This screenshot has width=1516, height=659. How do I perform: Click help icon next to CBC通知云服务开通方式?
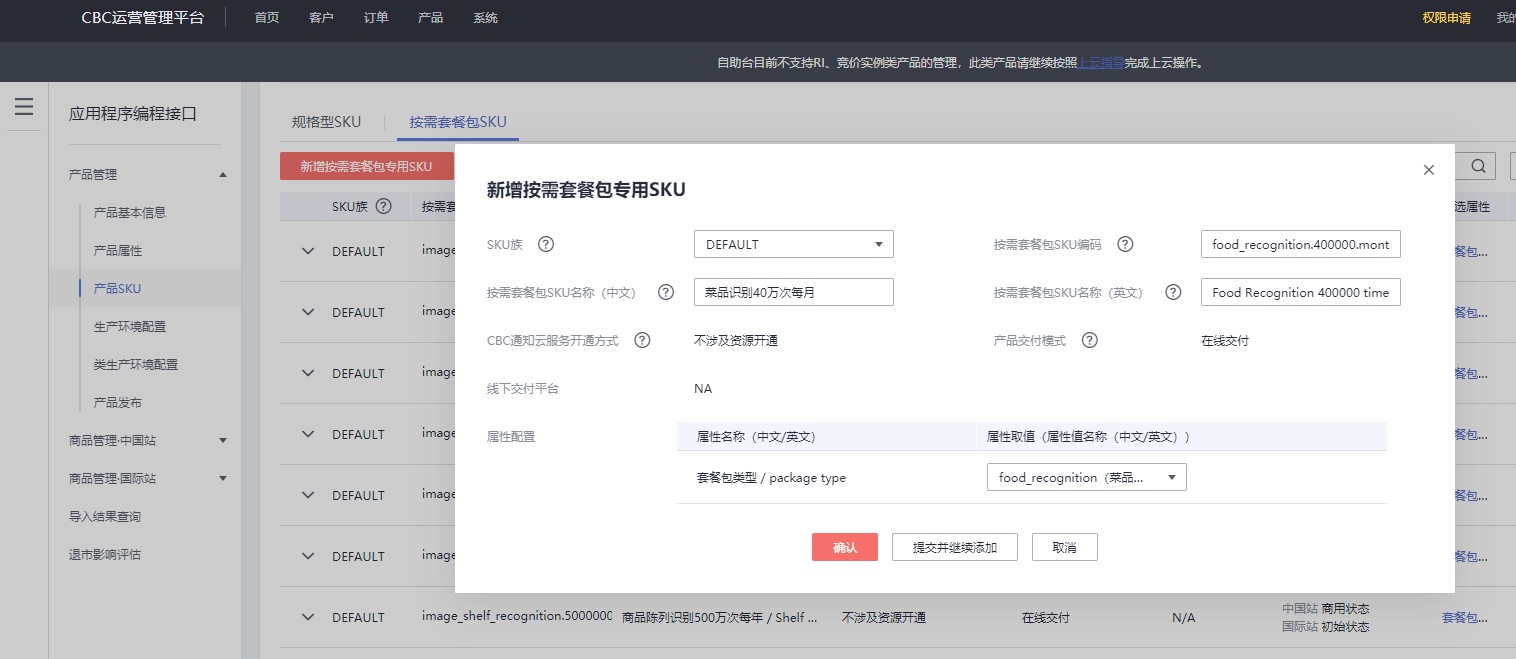[643, 340]
